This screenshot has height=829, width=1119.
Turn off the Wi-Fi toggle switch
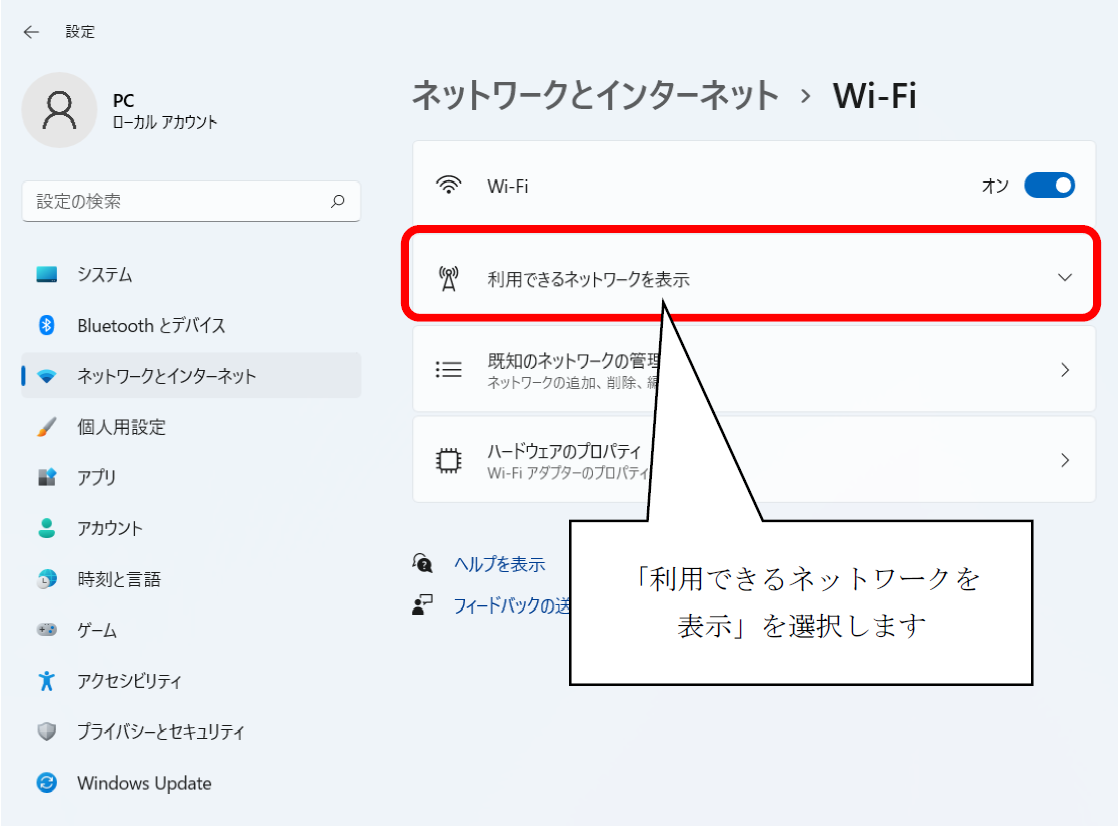[1049, 185]
